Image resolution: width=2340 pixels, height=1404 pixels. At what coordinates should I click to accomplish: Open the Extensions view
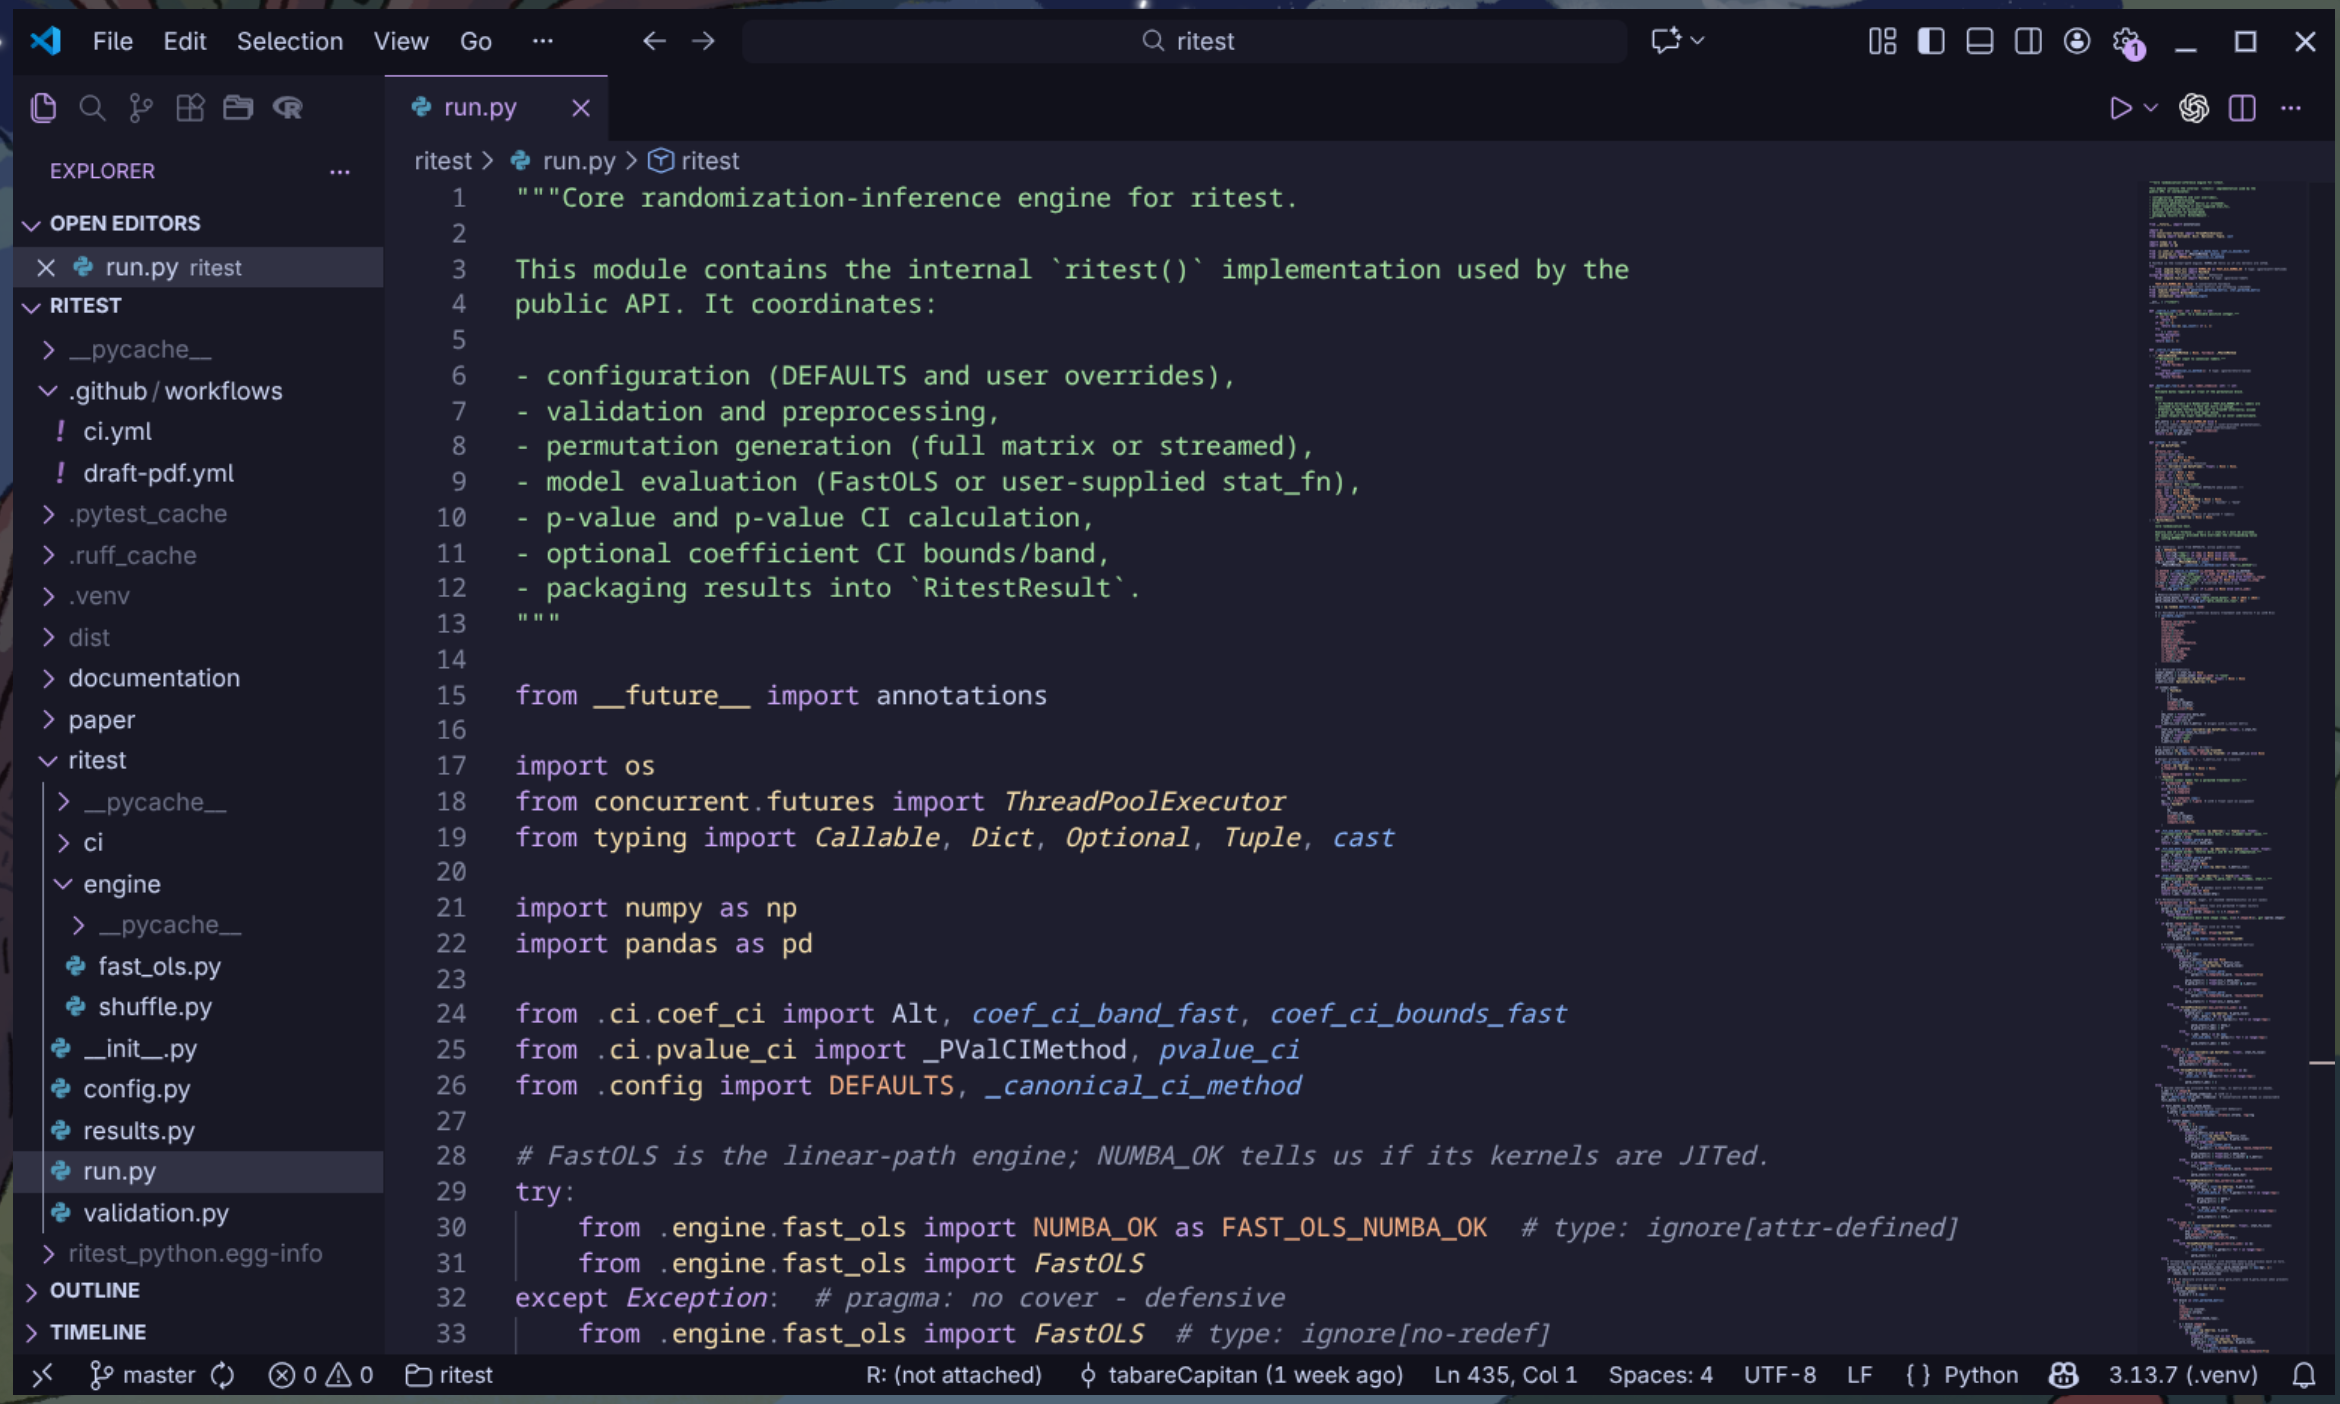189,107
